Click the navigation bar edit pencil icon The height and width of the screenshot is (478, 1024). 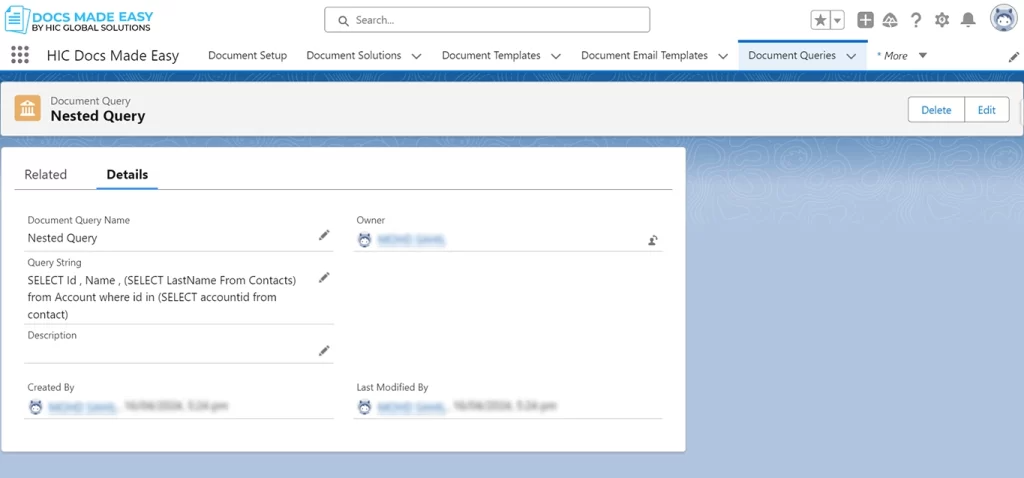(1014, 57)
